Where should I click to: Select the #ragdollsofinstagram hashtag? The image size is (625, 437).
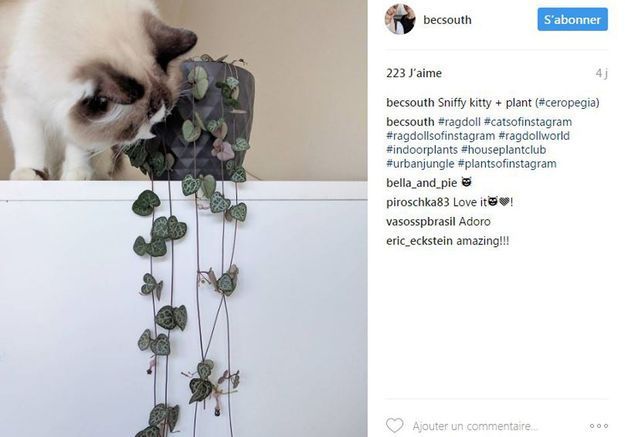click(440, 136)
